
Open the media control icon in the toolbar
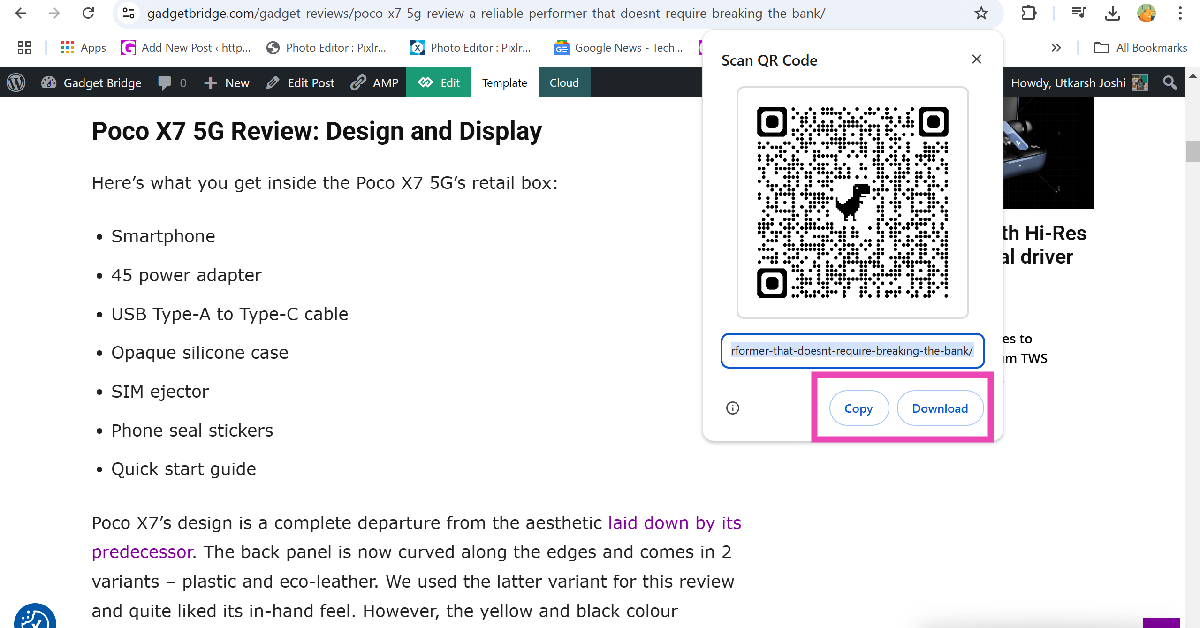pos(1078,14)
